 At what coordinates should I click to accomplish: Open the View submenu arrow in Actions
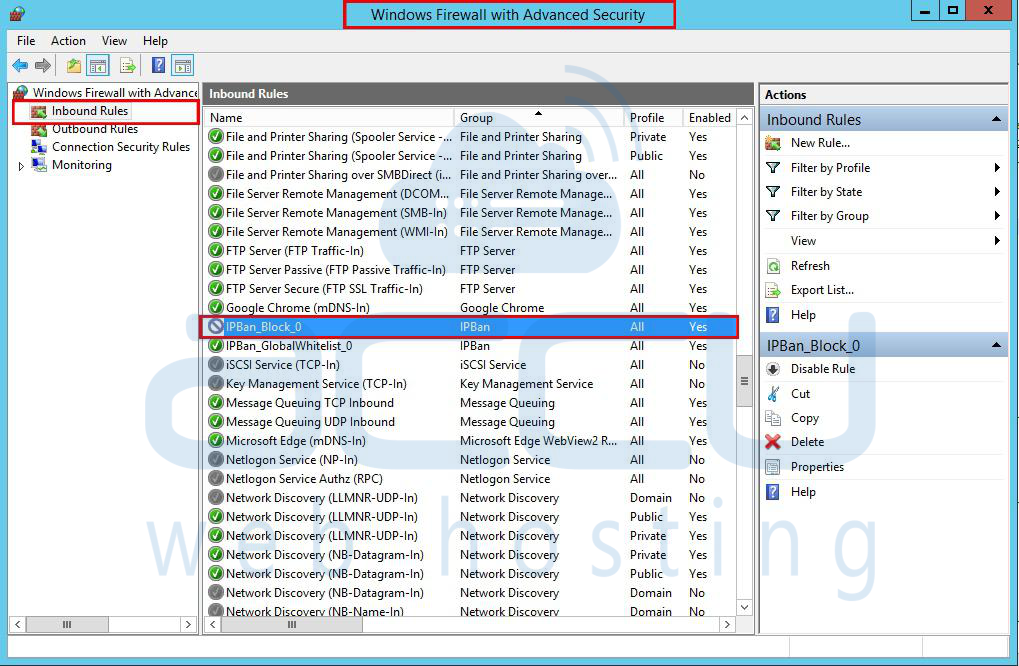click(x=997, y=240)
